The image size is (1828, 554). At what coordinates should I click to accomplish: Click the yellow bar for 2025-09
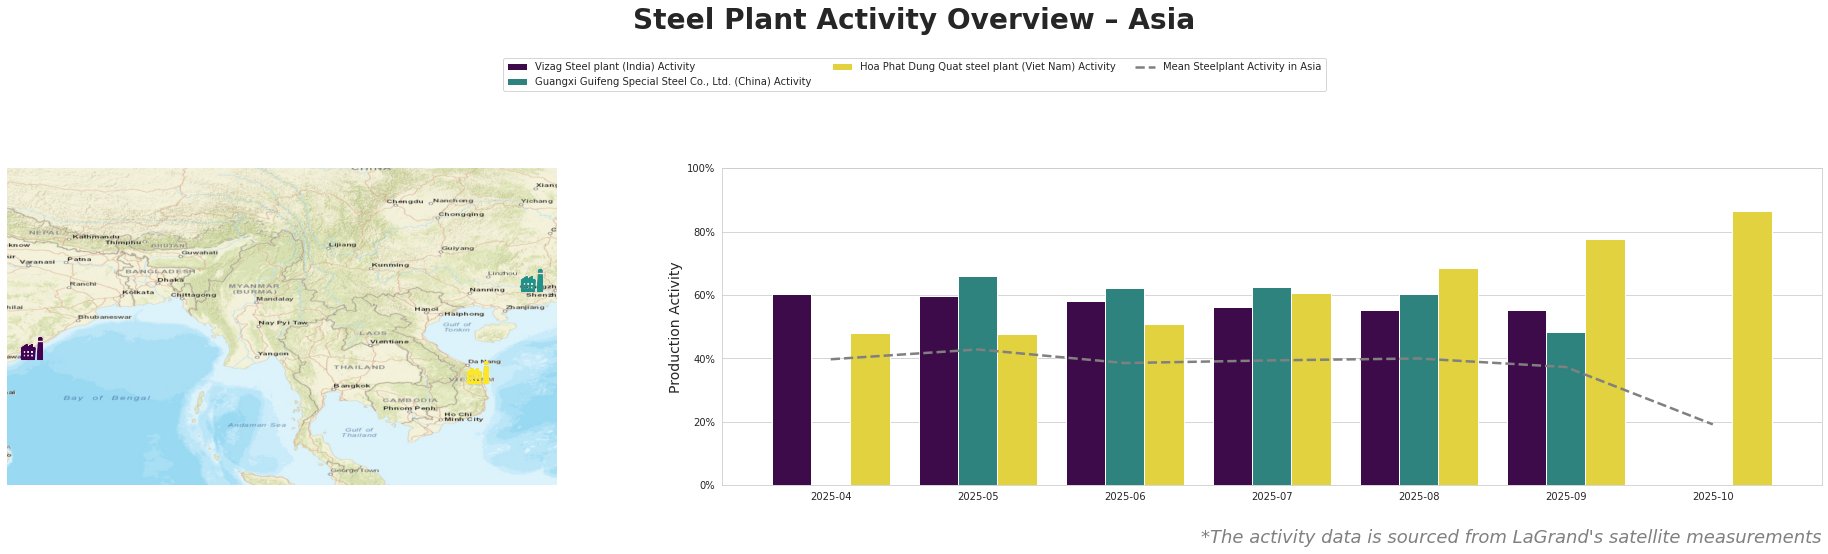coord(1605,362)
